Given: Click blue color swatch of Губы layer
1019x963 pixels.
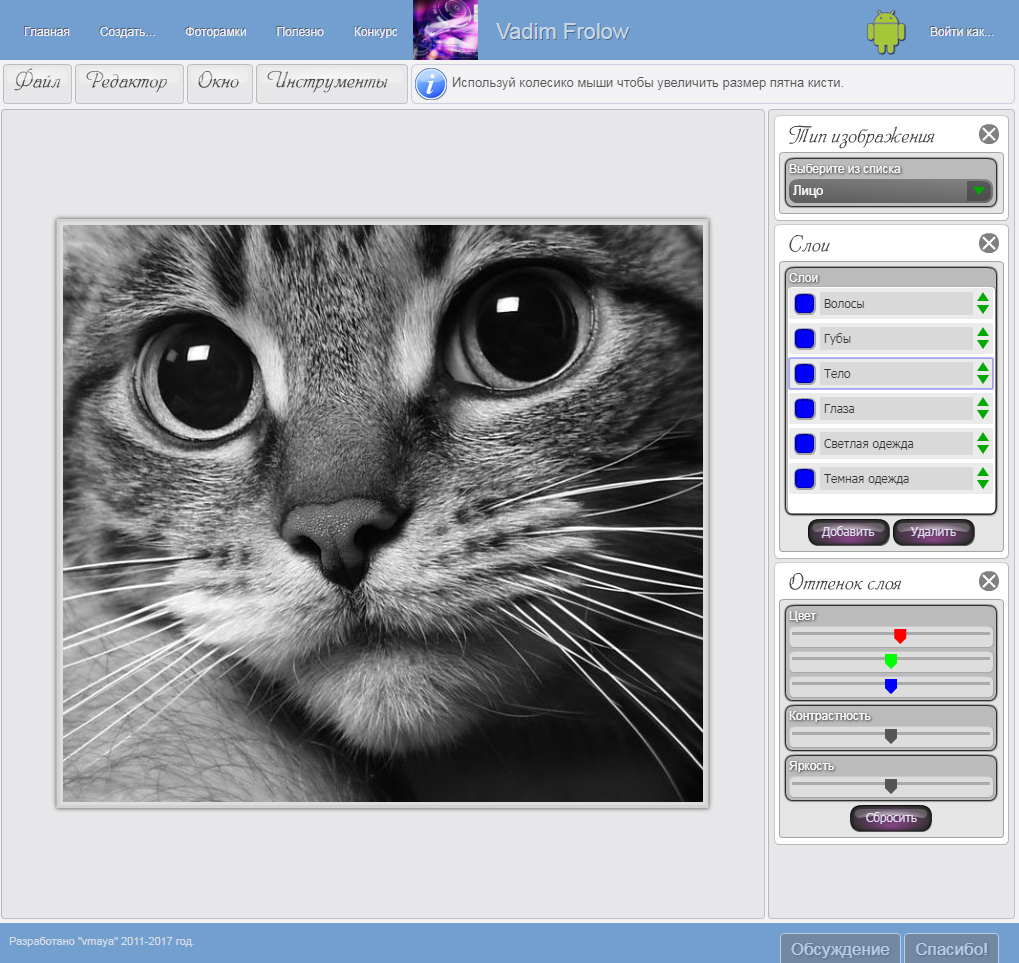Looking at the screenshot, I should click(805, 339).
